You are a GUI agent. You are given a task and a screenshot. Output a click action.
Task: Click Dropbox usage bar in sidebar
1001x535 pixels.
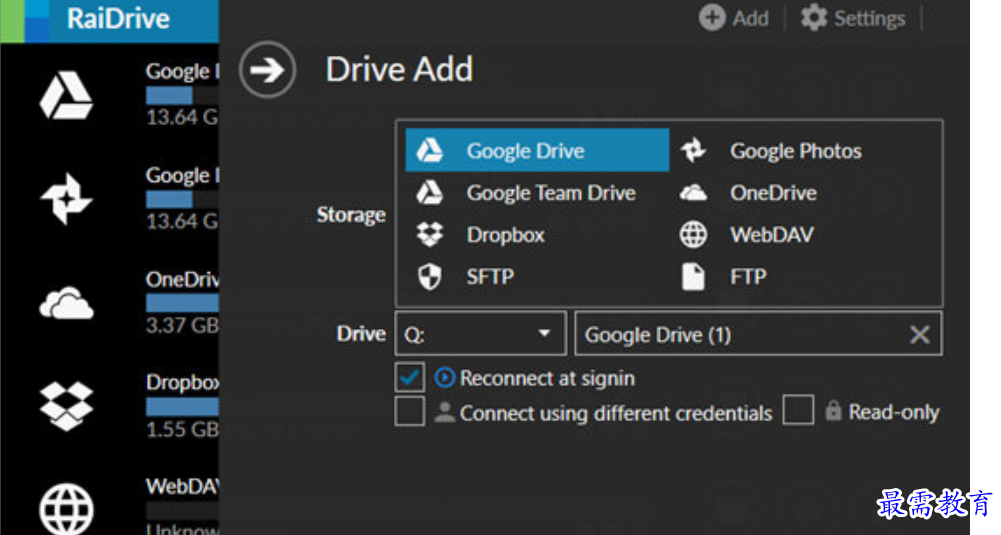(183, 407)
